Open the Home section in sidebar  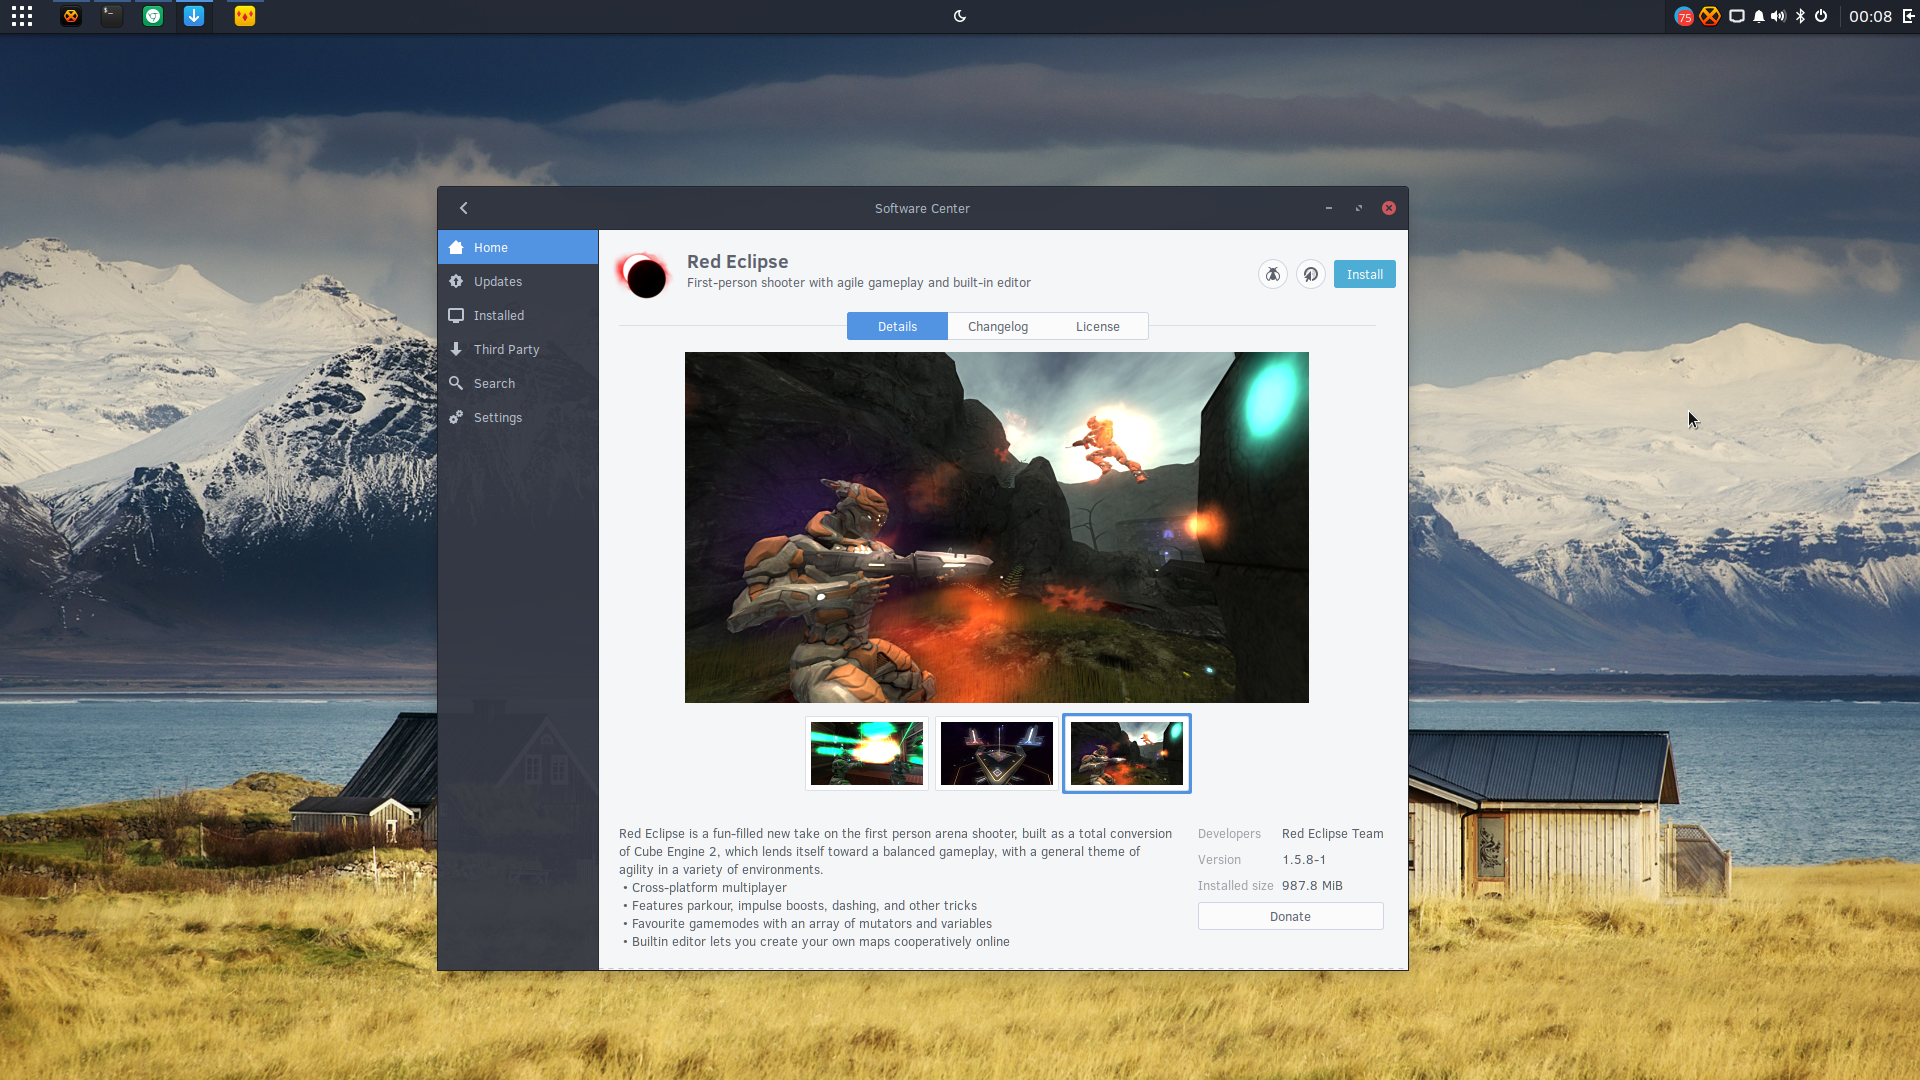518,247
